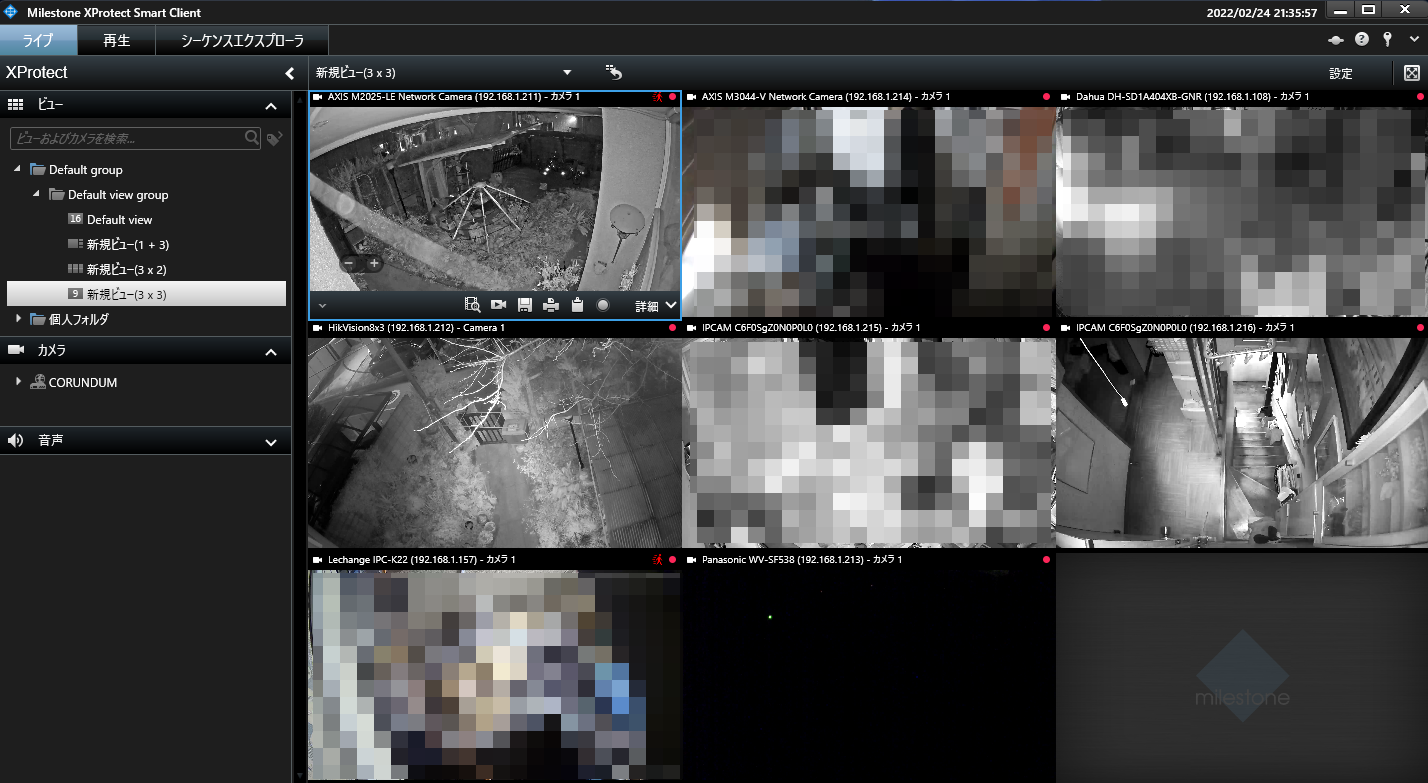Expand the 音声 audio section chevron
1428x783 pixels.
click(x=271, y=442)
